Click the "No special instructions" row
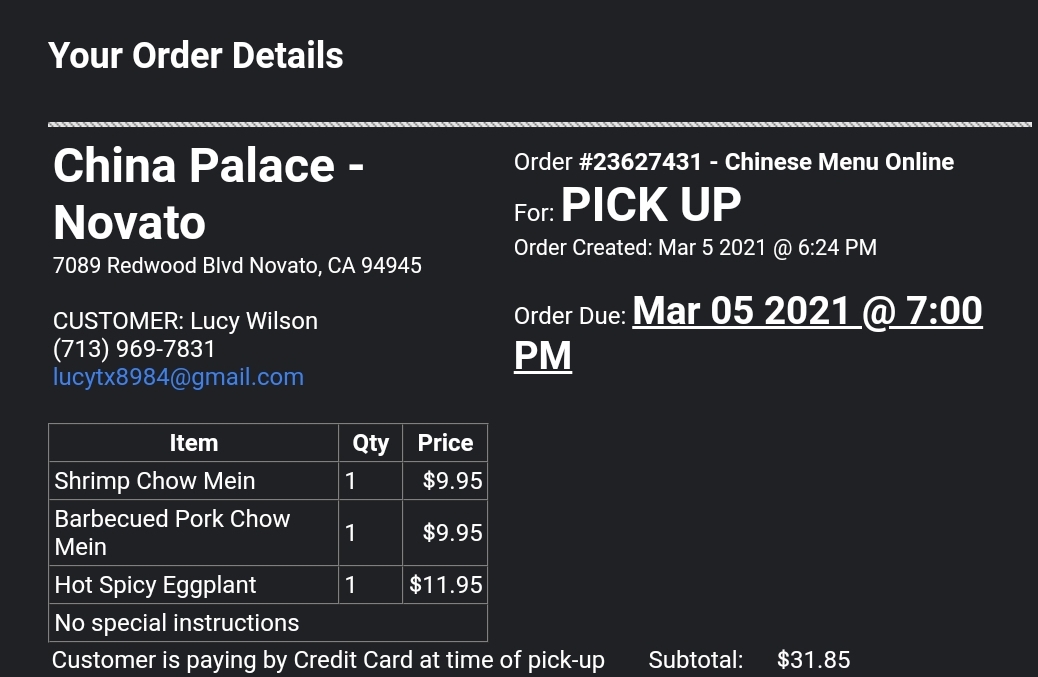 (x=177, y=623)
